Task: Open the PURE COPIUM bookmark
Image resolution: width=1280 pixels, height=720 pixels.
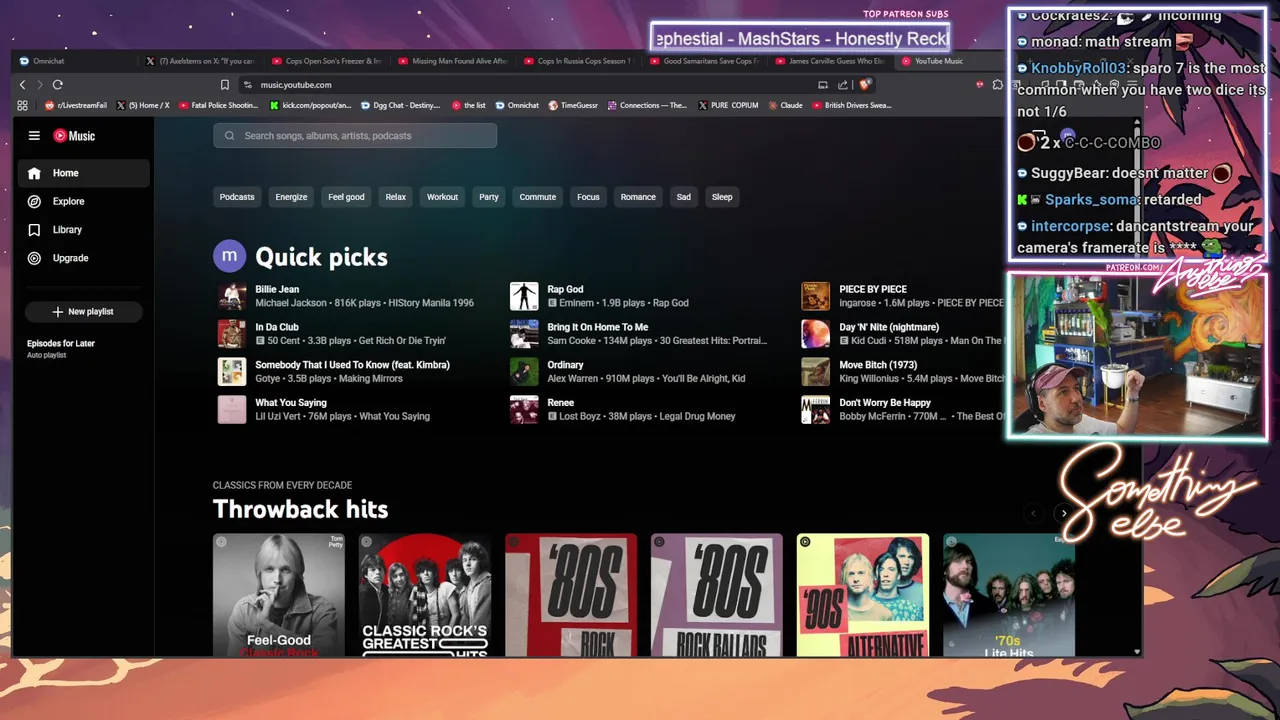Action: 728,105
